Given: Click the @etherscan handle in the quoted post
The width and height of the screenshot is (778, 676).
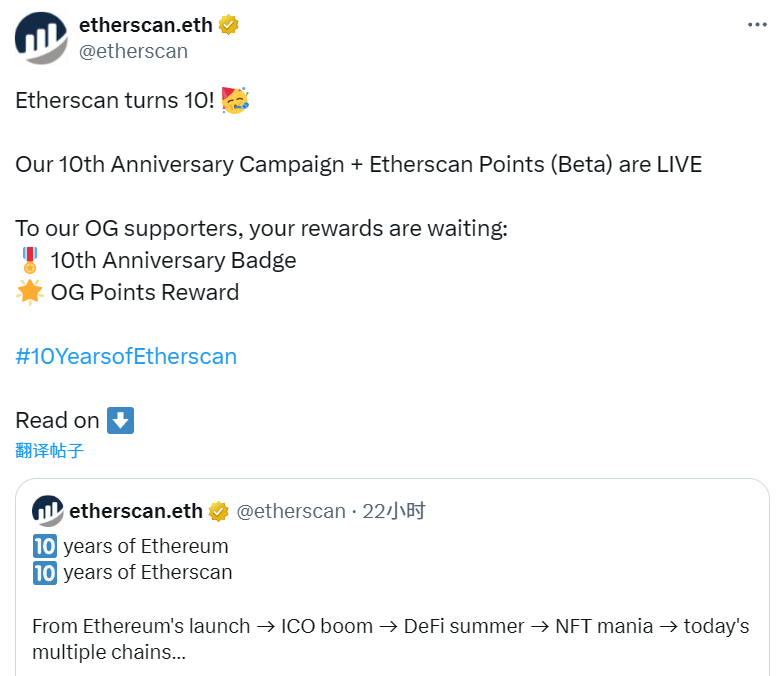Looking at the screenshot, I should (291, 512).
